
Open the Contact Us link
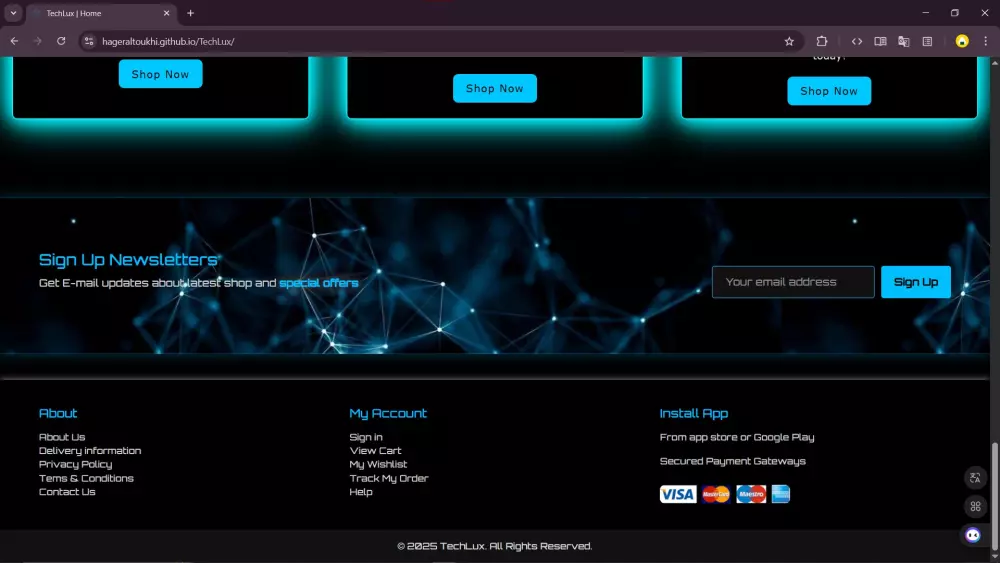(67, 492)
